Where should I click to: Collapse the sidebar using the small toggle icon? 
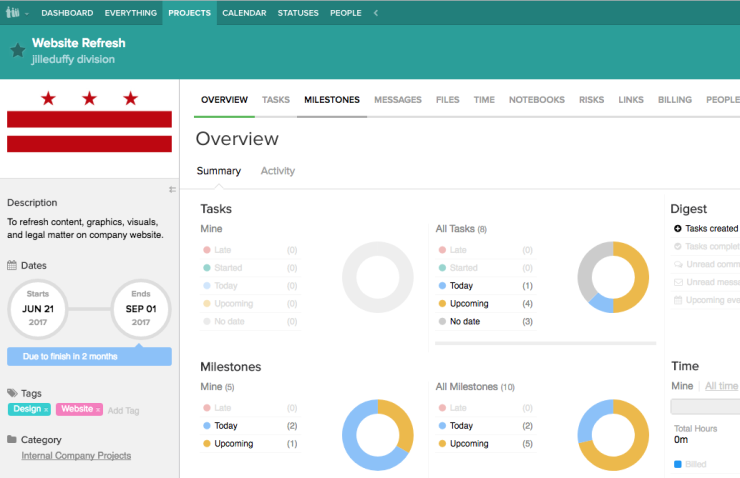pyautogui.click(x=172, y=189)
